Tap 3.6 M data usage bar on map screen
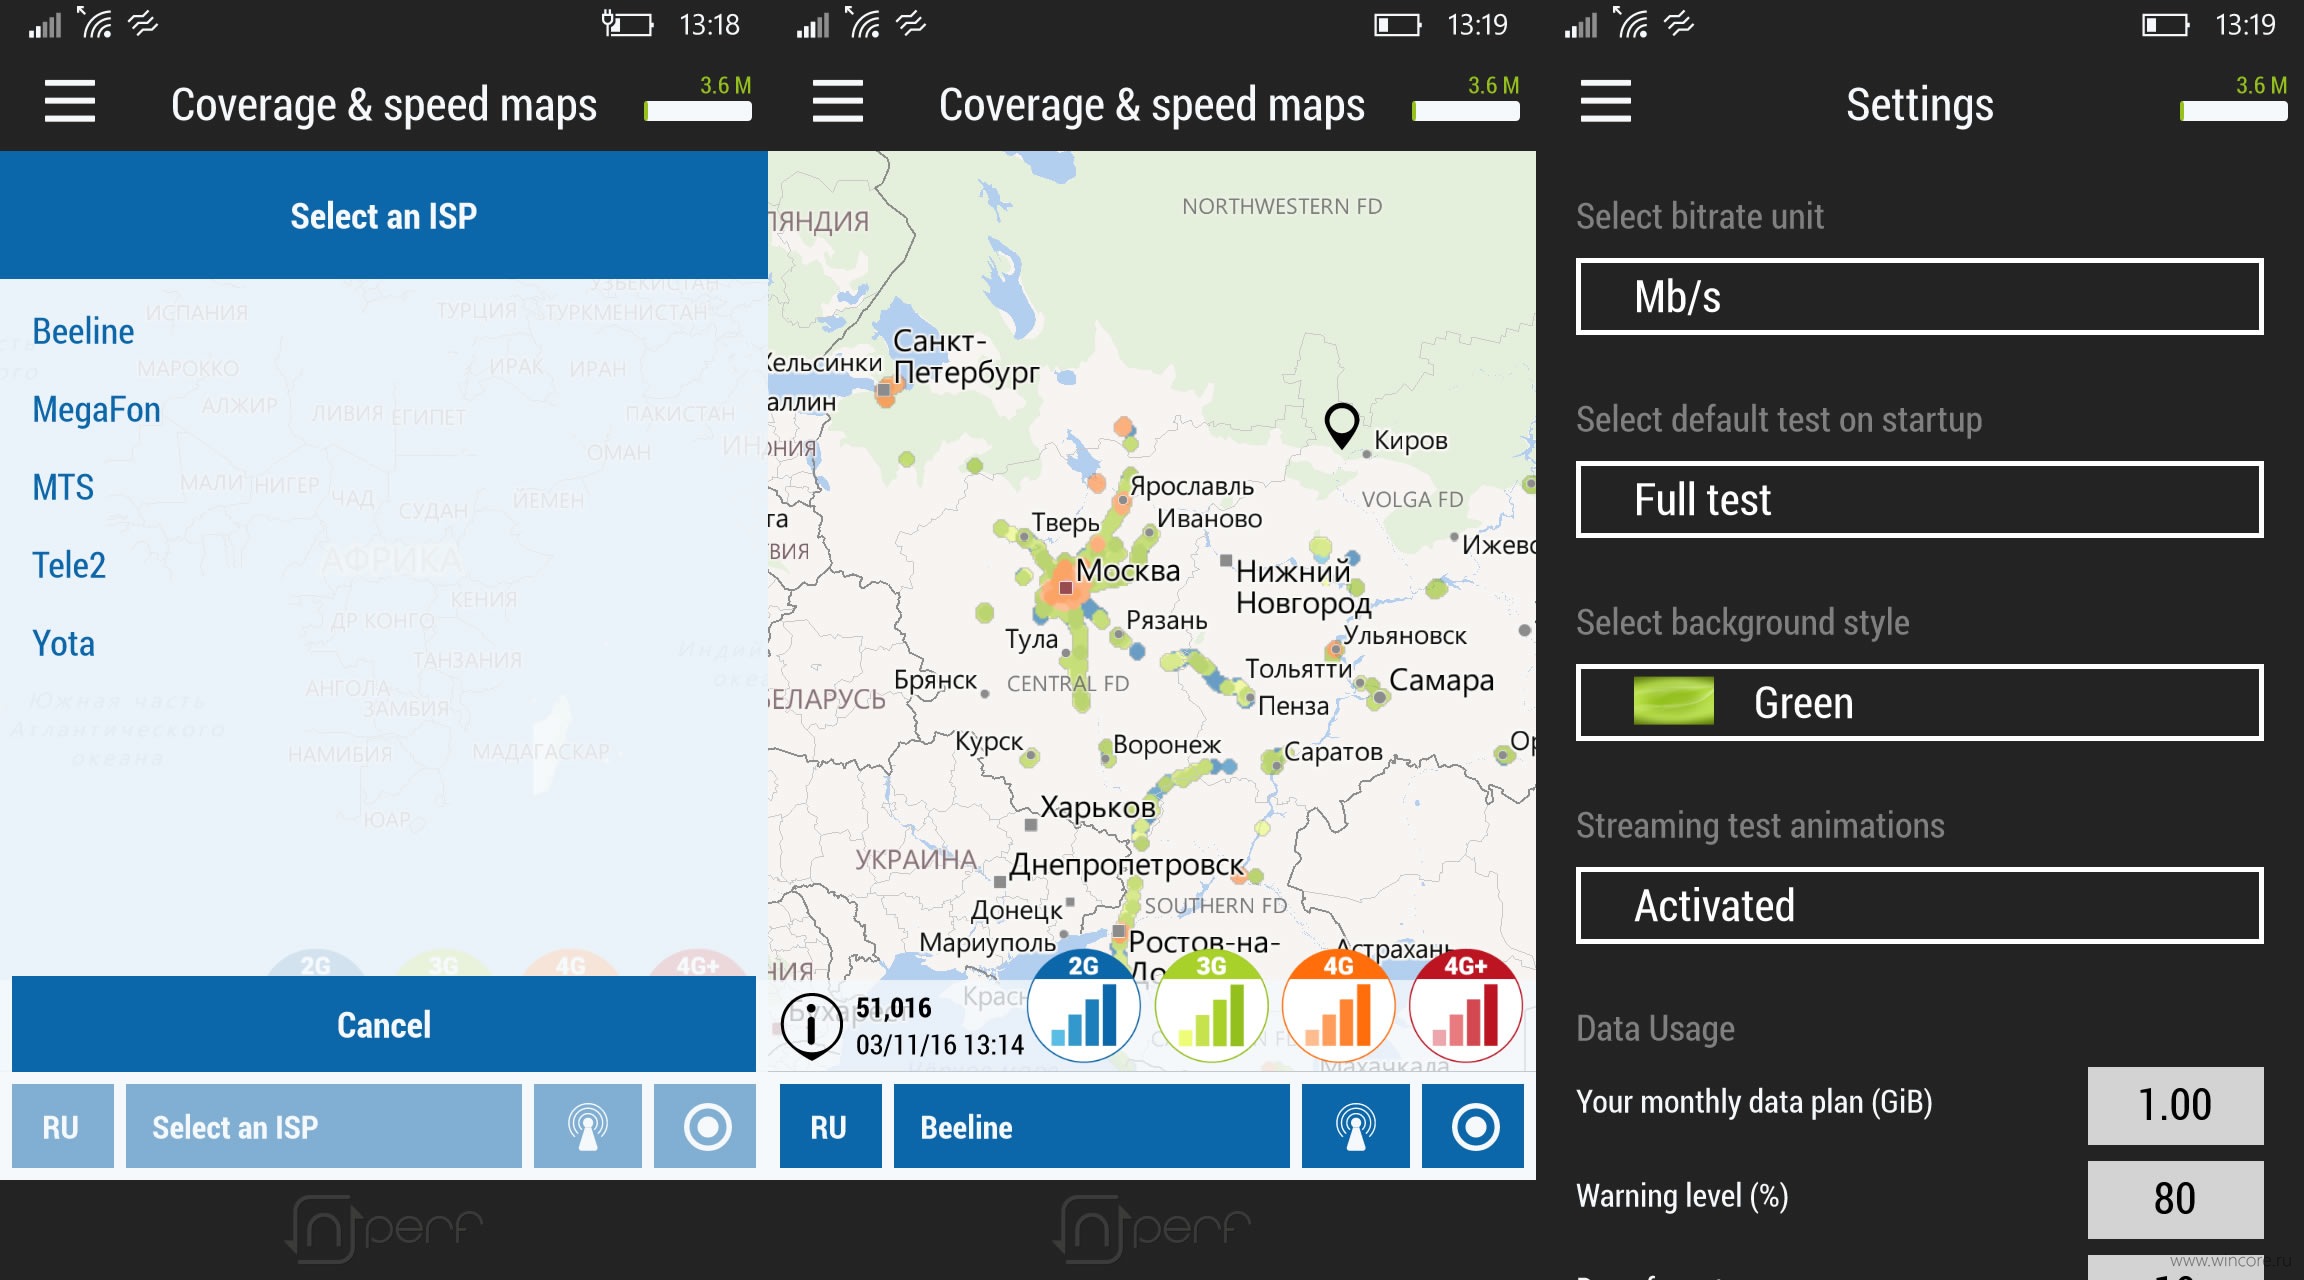The image size is (2304, 1280). [1466, 111]
